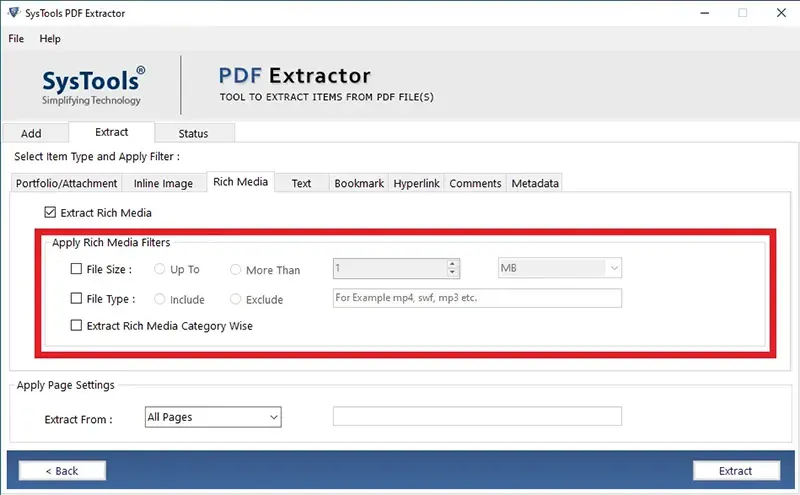Click the page range input field
The width and height of the screenshot is (800, 495).
click(x=477, y=416)
